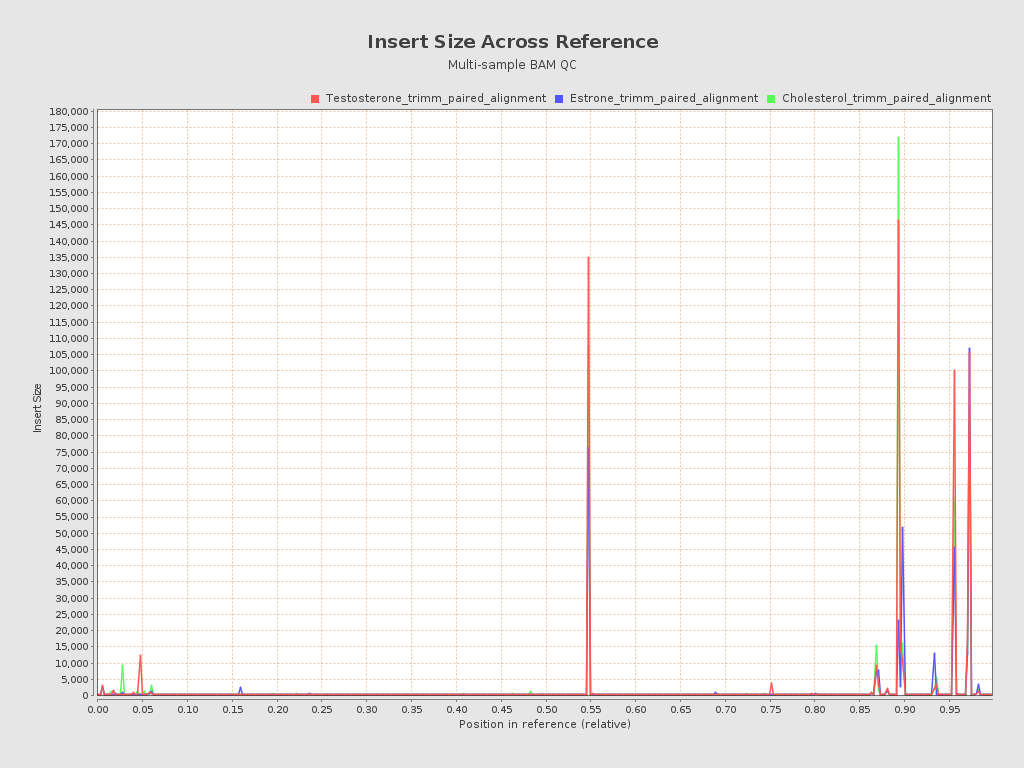The width and height of the screenshot is (1024, 768).
Task: Click the green Cholesterol legend swatch
Action: pos(771,99)
